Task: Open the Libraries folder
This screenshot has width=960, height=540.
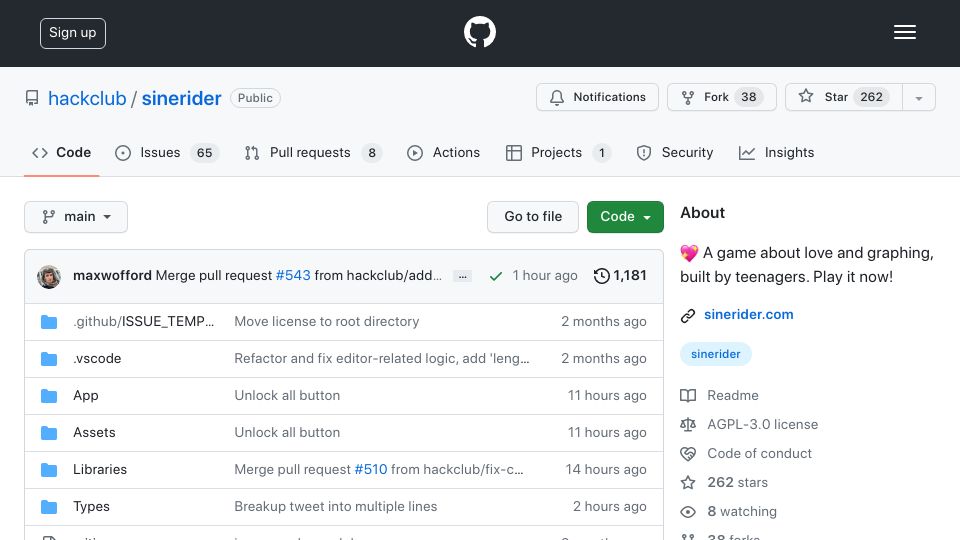Action: coord(100,469)
